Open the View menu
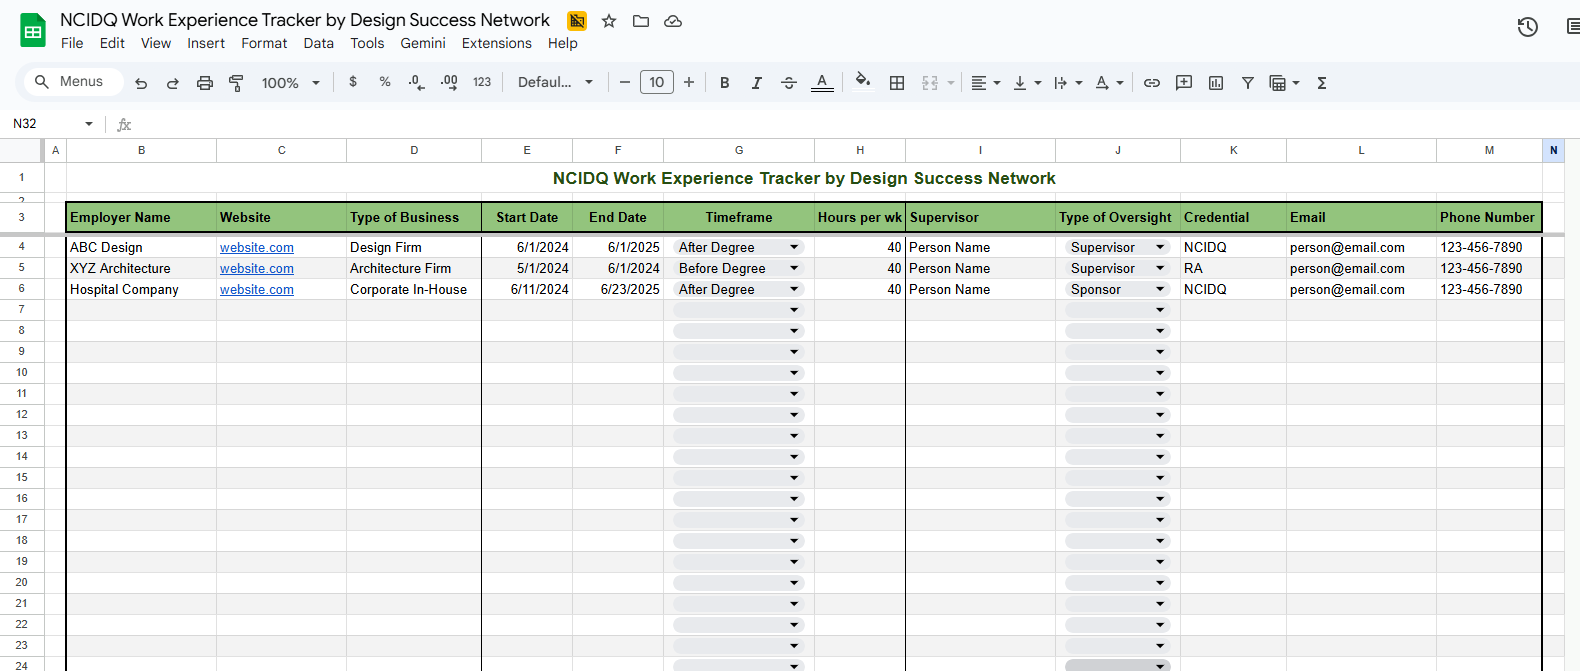This screenshot has height=671, width=1580. pos(156,43)
